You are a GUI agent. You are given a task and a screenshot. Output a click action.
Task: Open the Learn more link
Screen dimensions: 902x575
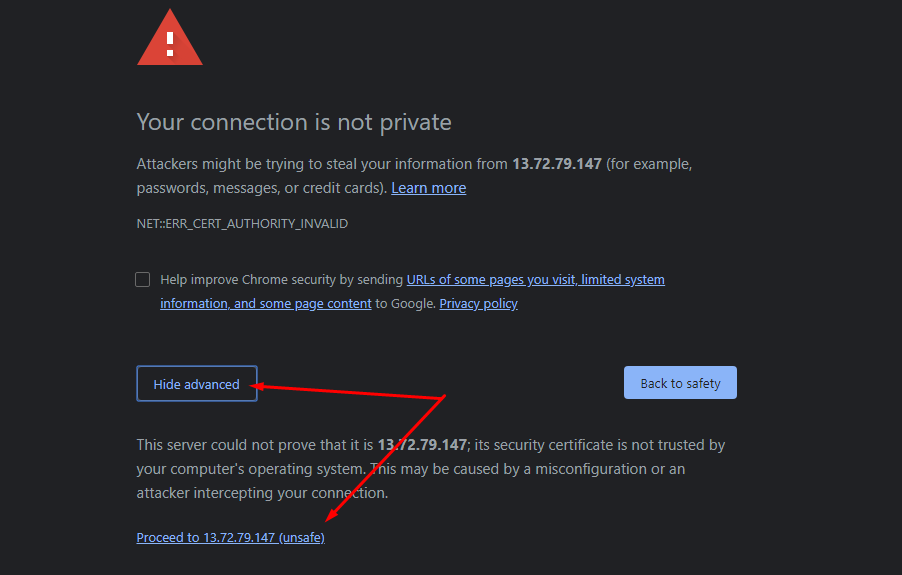428,188
